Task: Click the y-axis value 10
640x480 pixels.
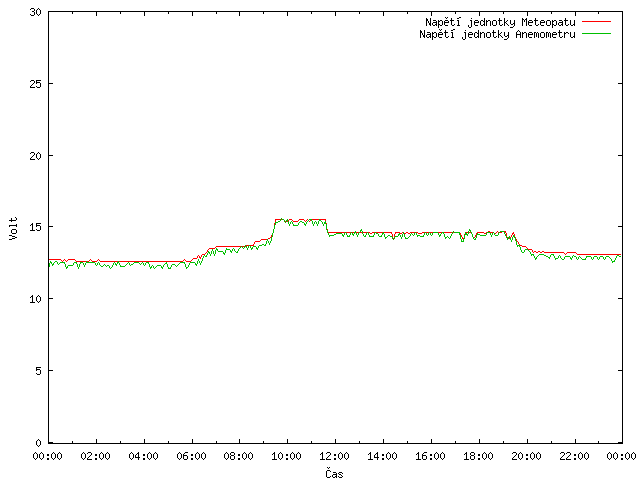Action: [x=36, y=299]
